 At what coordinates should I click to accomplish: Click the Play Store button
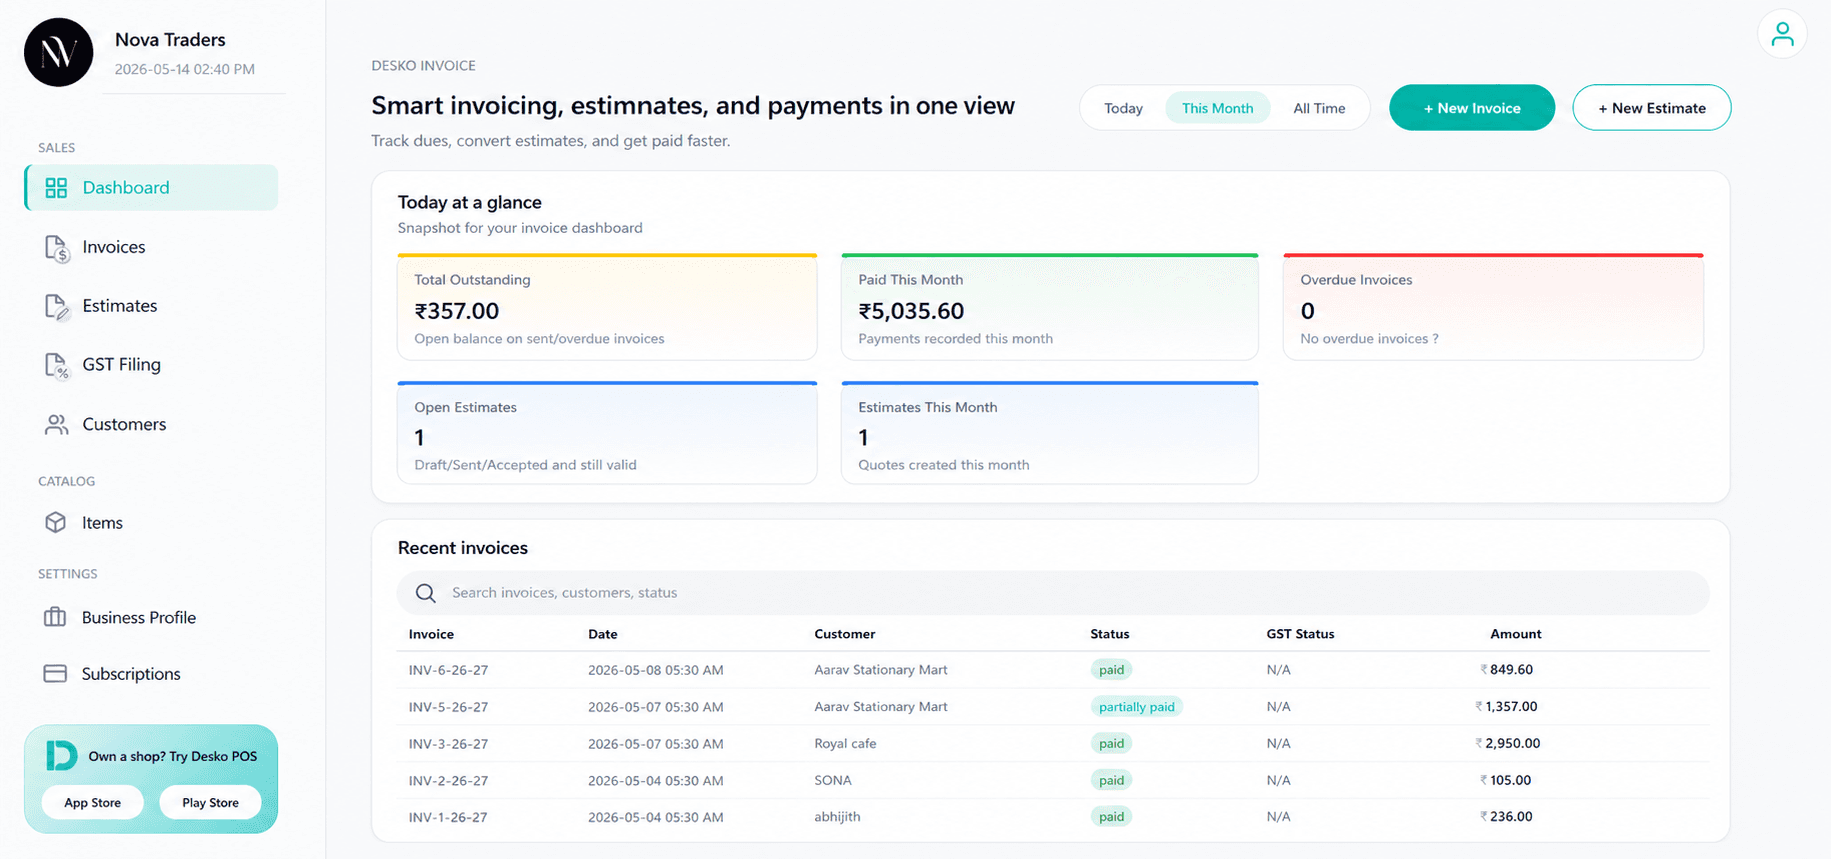point(210,802)
